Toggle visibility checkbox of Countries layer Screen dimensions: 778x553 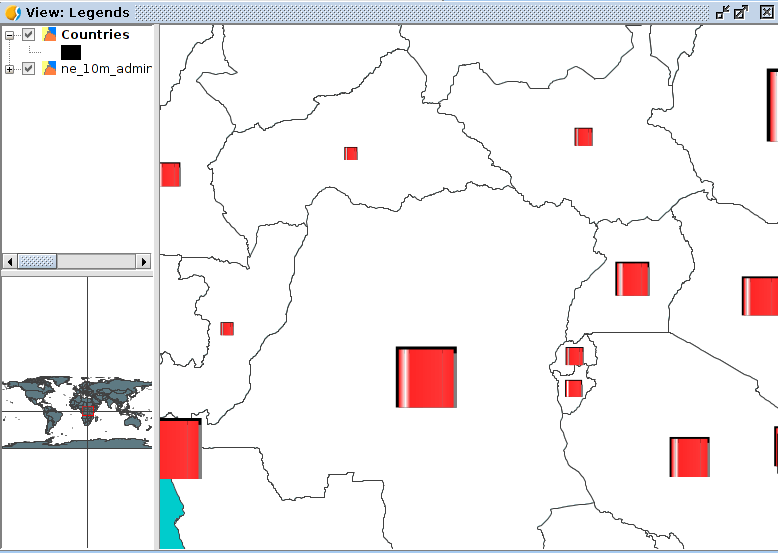click(29, 35)
